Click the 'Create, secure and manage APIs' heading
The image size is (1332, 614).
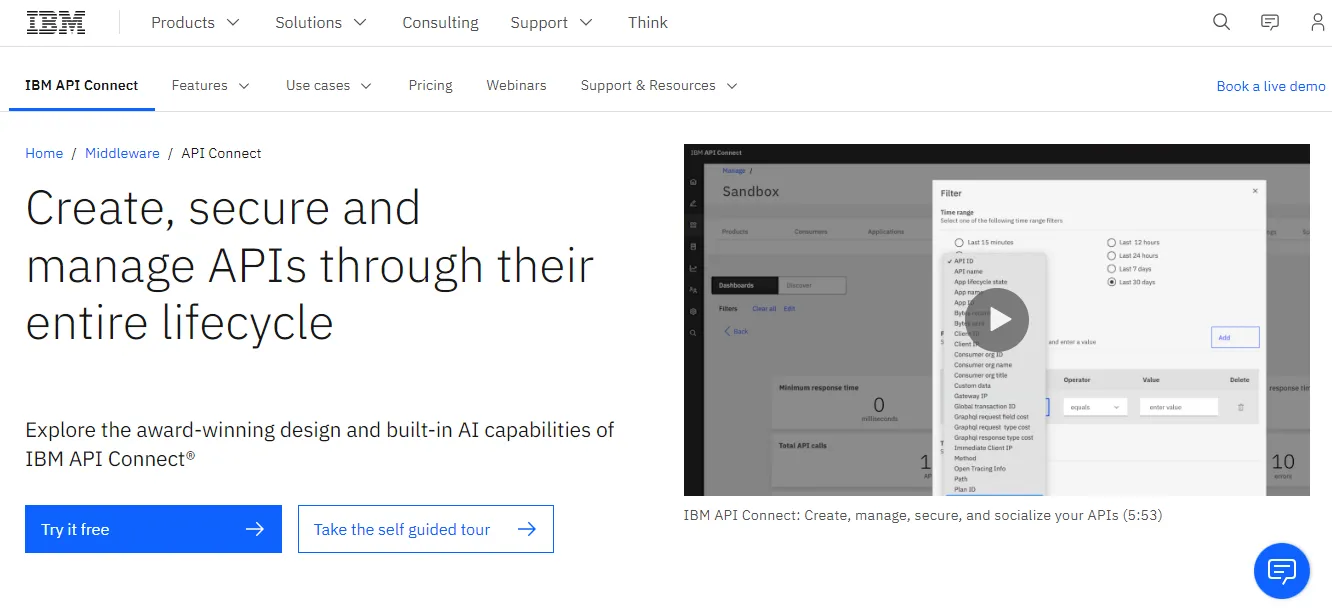[x=310, y=266]
